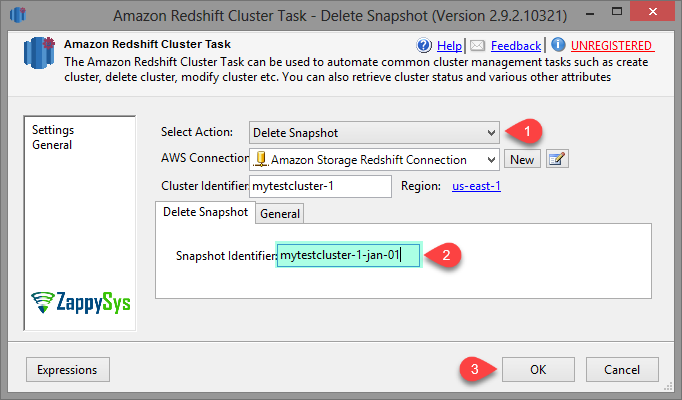Screen dimensions: 682x400
Task: Select General in the left panel
Action: click(52, 145)
